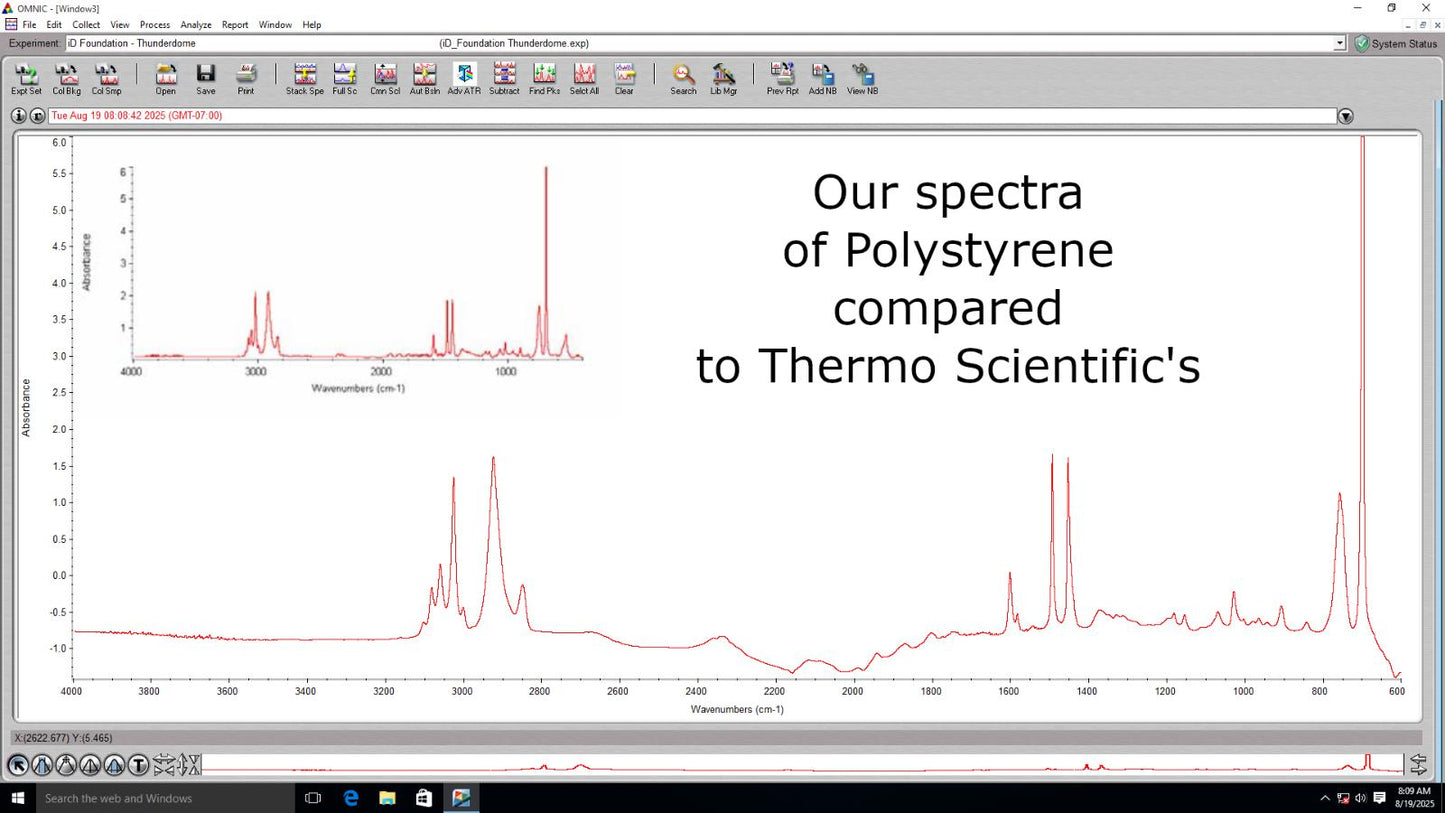Open Prev Rpt report preview

tap(782, 79)
